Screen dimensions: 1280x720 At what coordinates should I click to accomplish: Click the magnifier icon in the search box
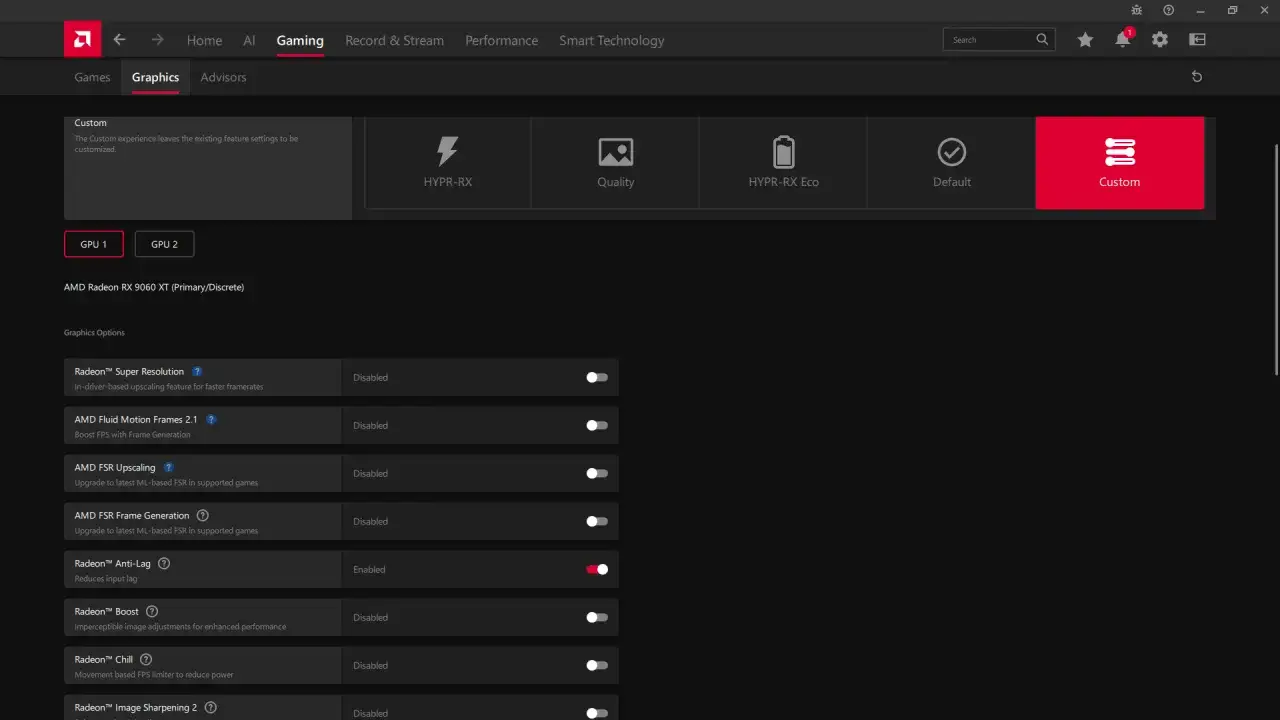pyautogui.click(x=1042, y=40)
